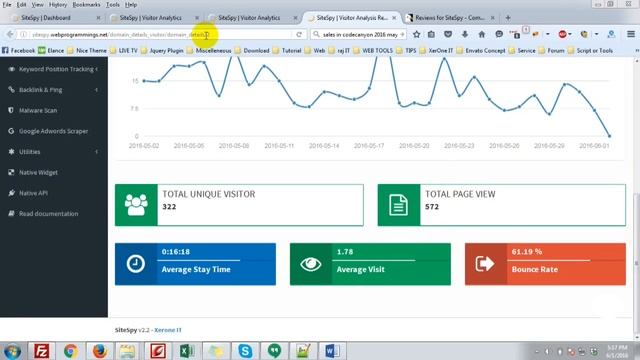This screenshot has width=640, height=360.
Task: Open Facebook bookmark
Action: point(18,51)
